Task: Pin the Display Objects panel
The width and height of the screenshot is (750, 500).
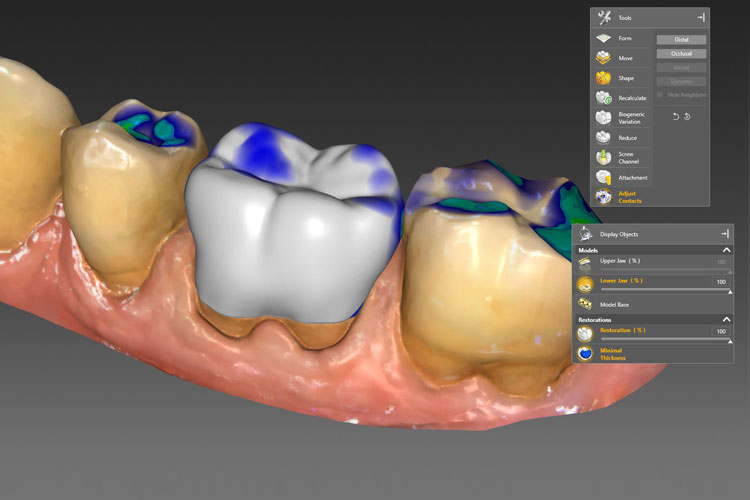Action: coord(725,233)
